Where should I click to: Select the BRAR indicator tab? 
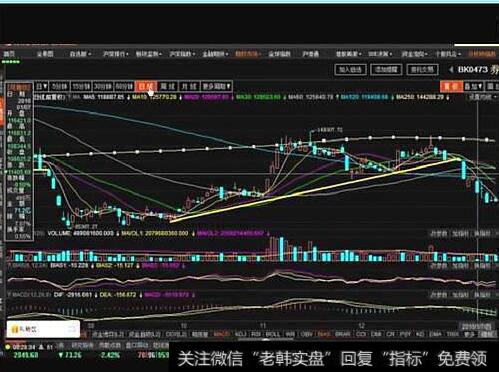[x=343, y=334]
